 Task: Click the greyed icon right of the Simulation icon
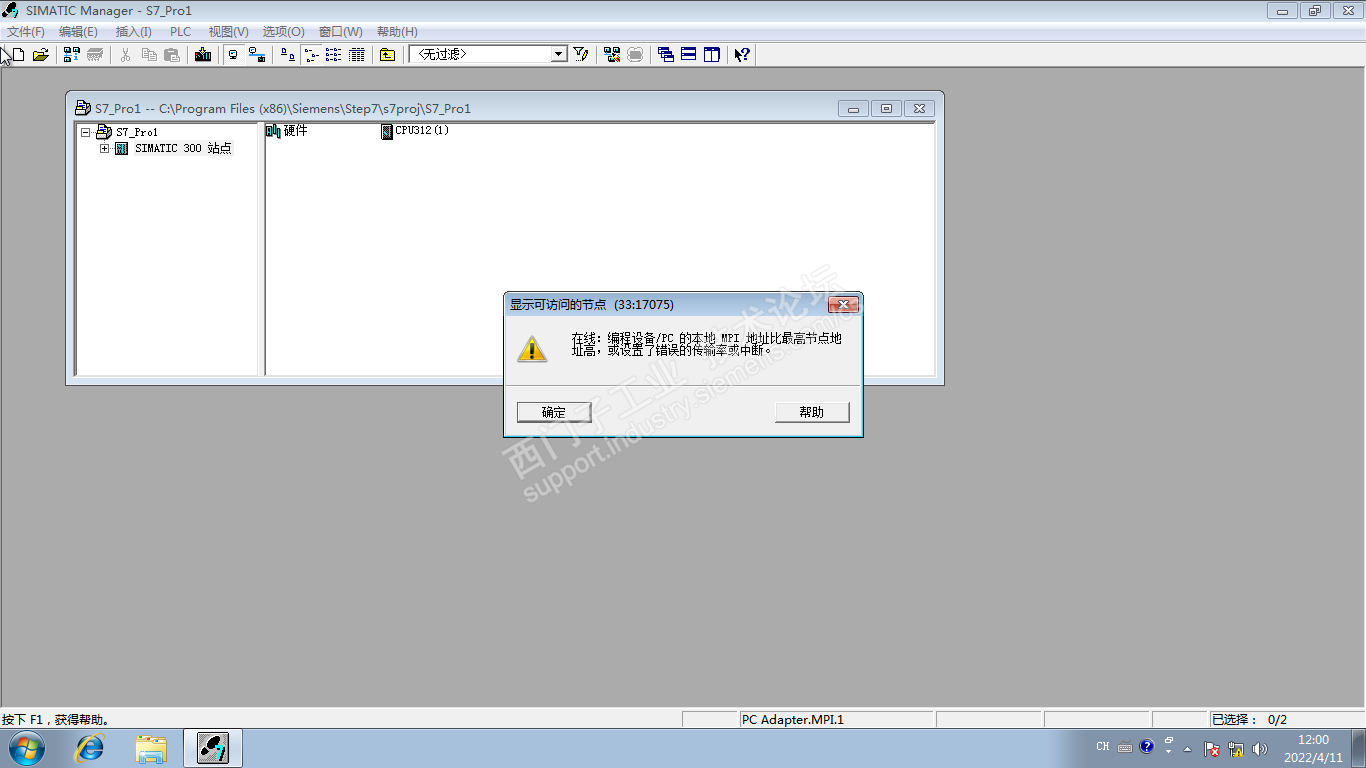click(x=635, y=54)
